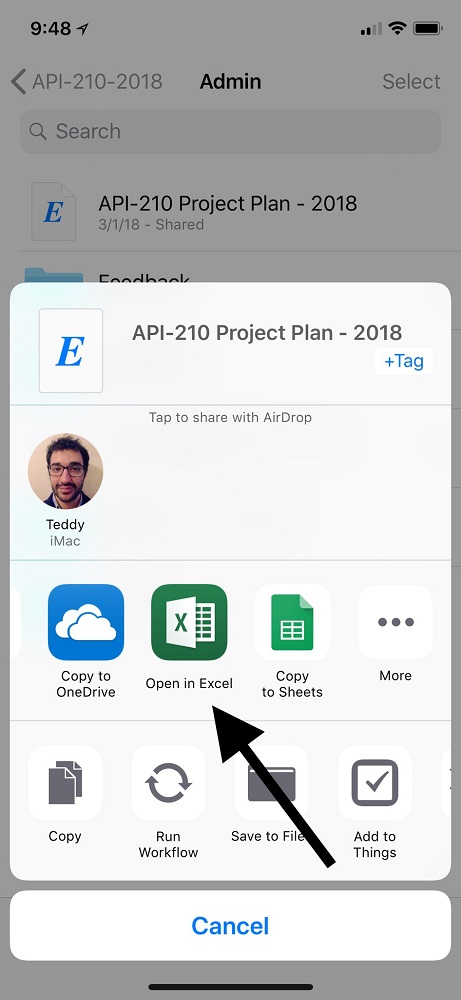Screen dimensions: 461x1000
Task: Choose Copy to Sheets
Action: pos(292,622)
